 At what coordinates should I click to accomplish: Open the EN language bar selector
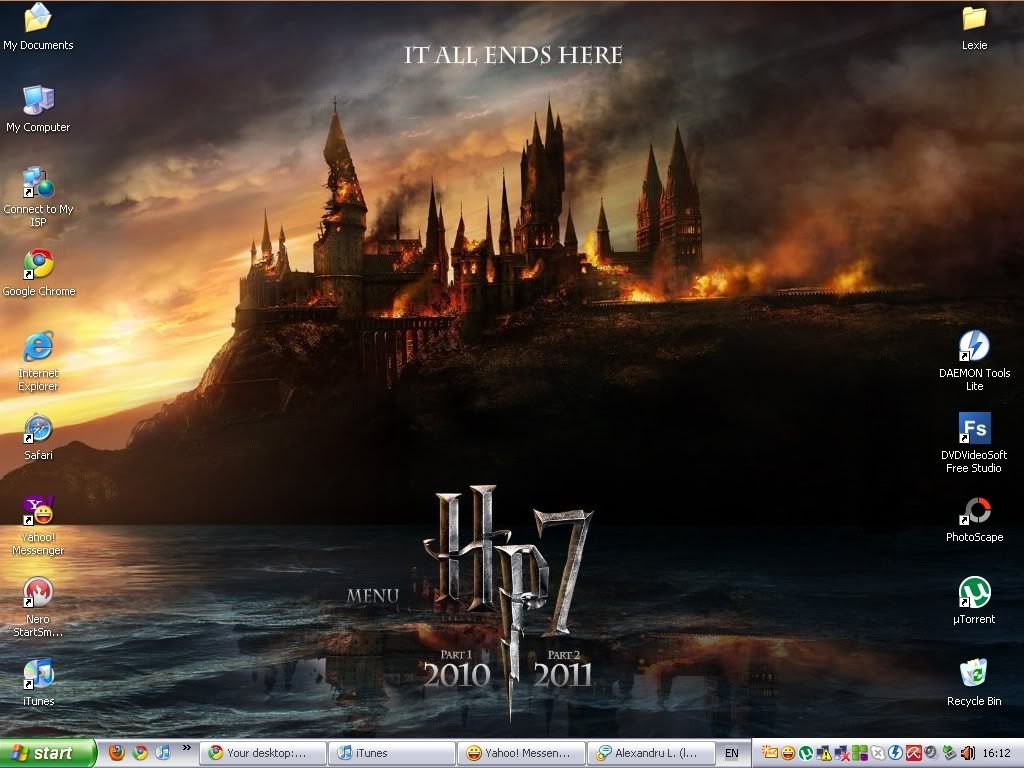click(x=732, y=753)
